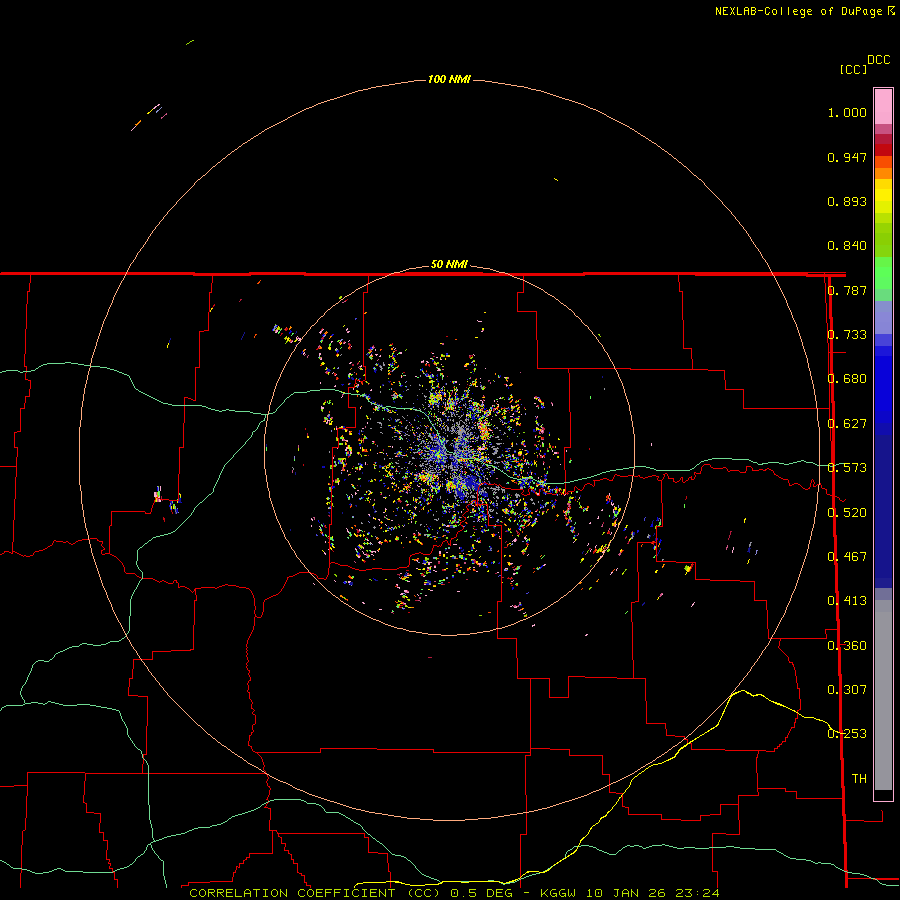Click the 0.307 legend value
The height and width of the screenshot is (900, 900).
[x=847, y=690]
